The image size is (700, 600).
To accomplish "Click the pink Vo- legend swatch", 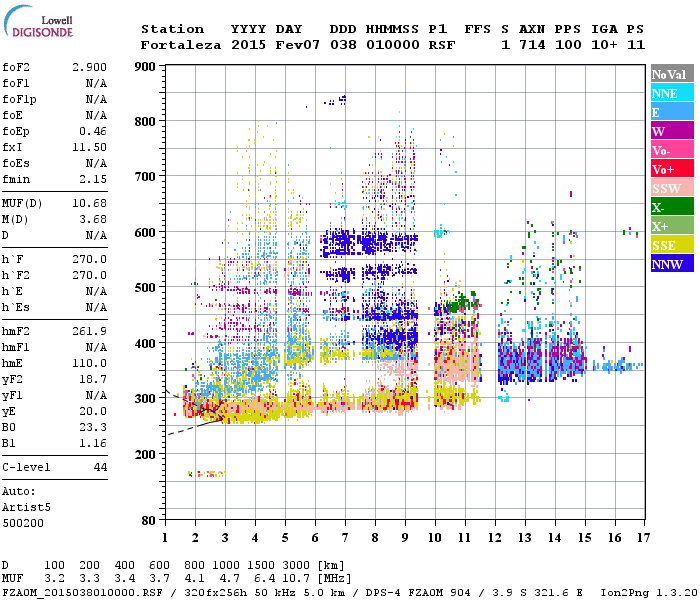I will (669, 150).
